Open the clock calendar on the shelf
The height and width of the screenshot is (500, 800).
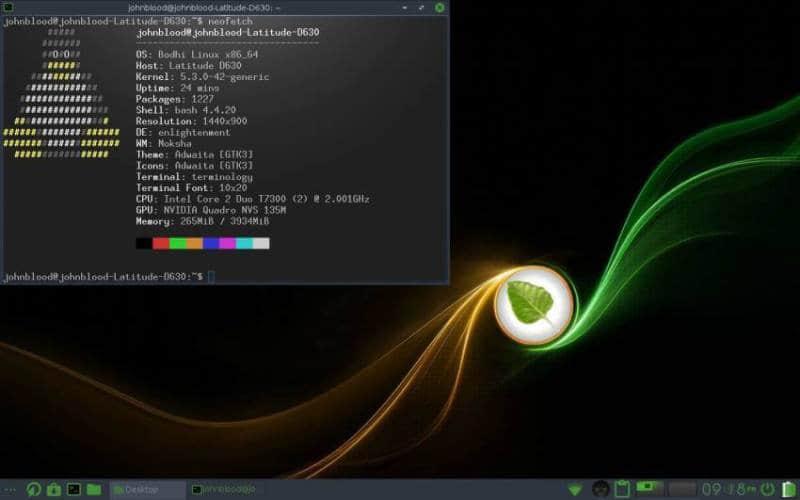726,489
